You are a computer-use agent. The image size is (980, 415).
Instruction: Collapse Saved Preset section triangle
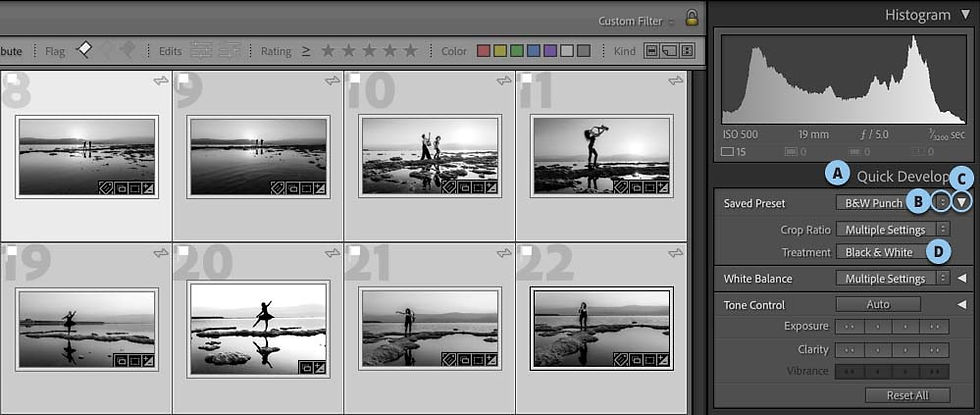tap(963, 202)
